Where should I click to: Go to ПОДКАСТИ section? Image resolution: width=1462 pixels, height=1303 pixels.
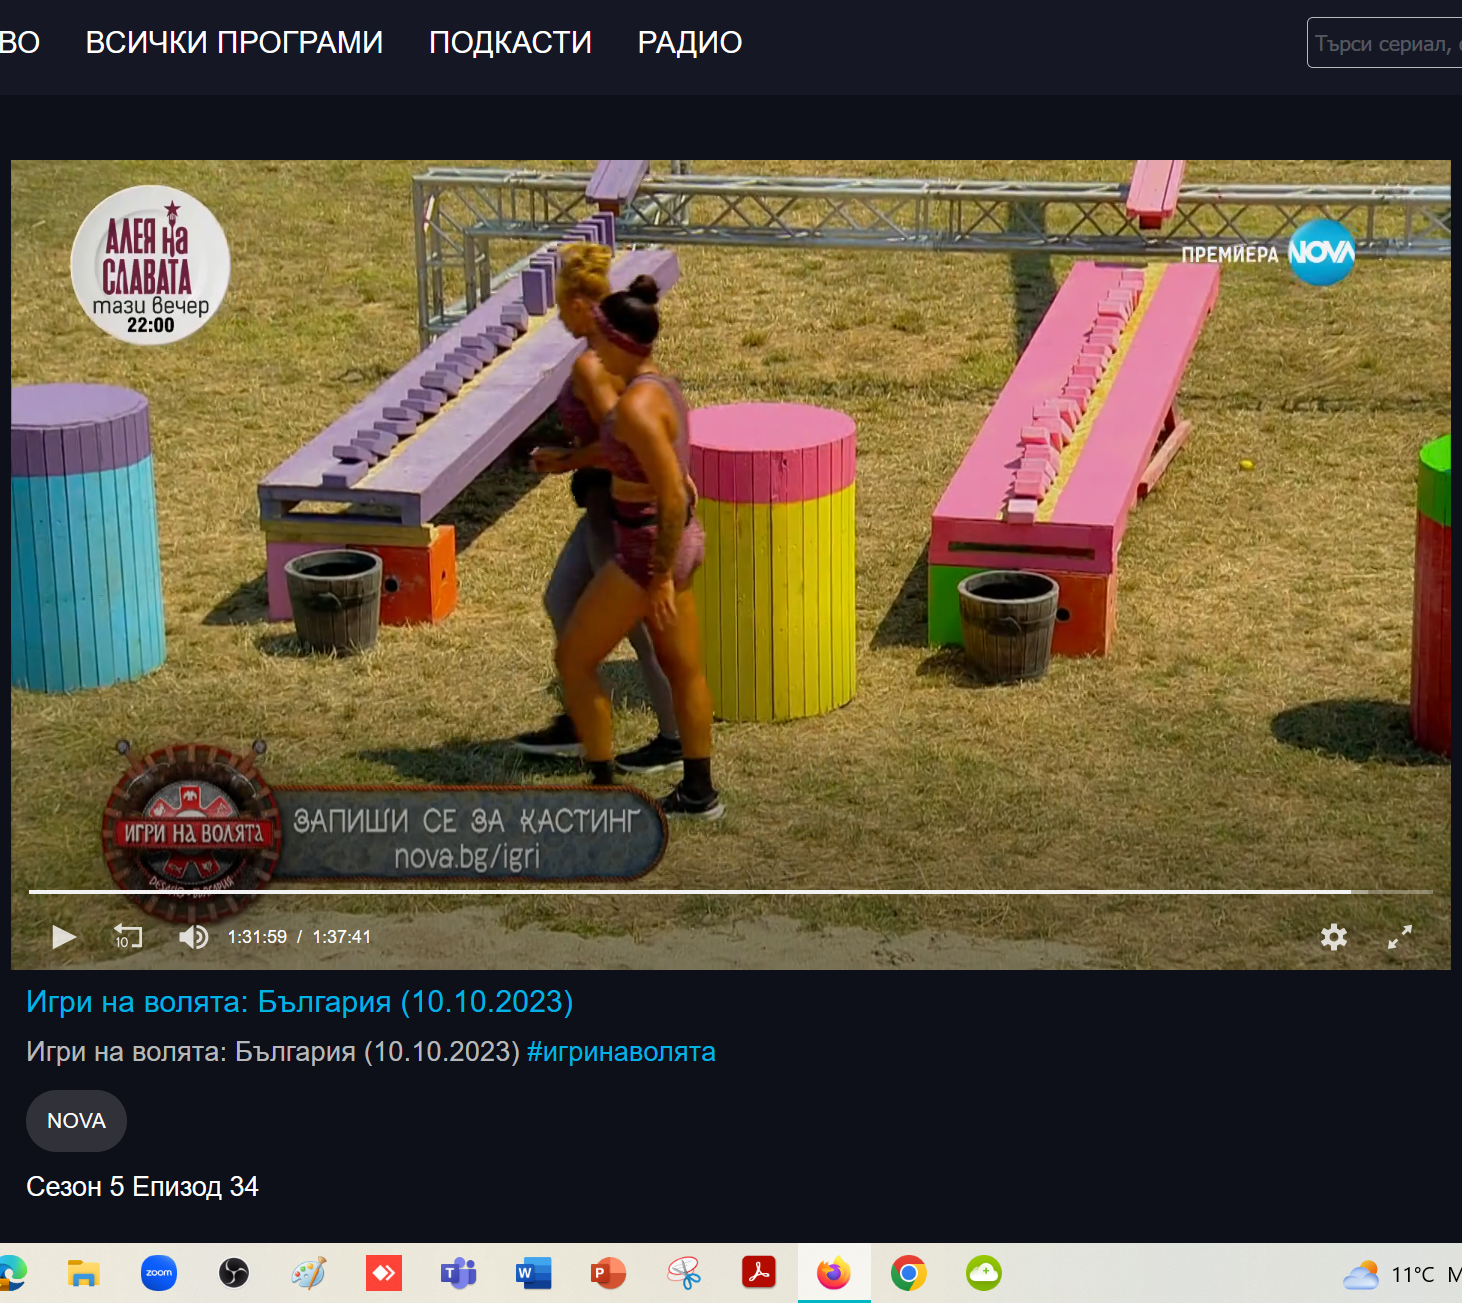point(510,43)
